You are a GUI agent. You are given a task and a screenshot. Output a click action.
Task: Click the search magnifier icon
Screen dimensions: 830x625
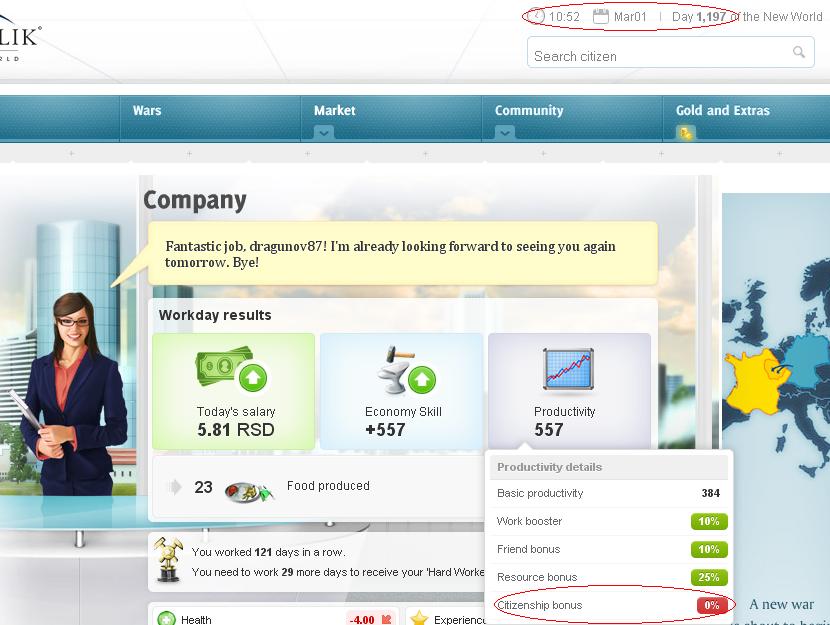point(799,53)
